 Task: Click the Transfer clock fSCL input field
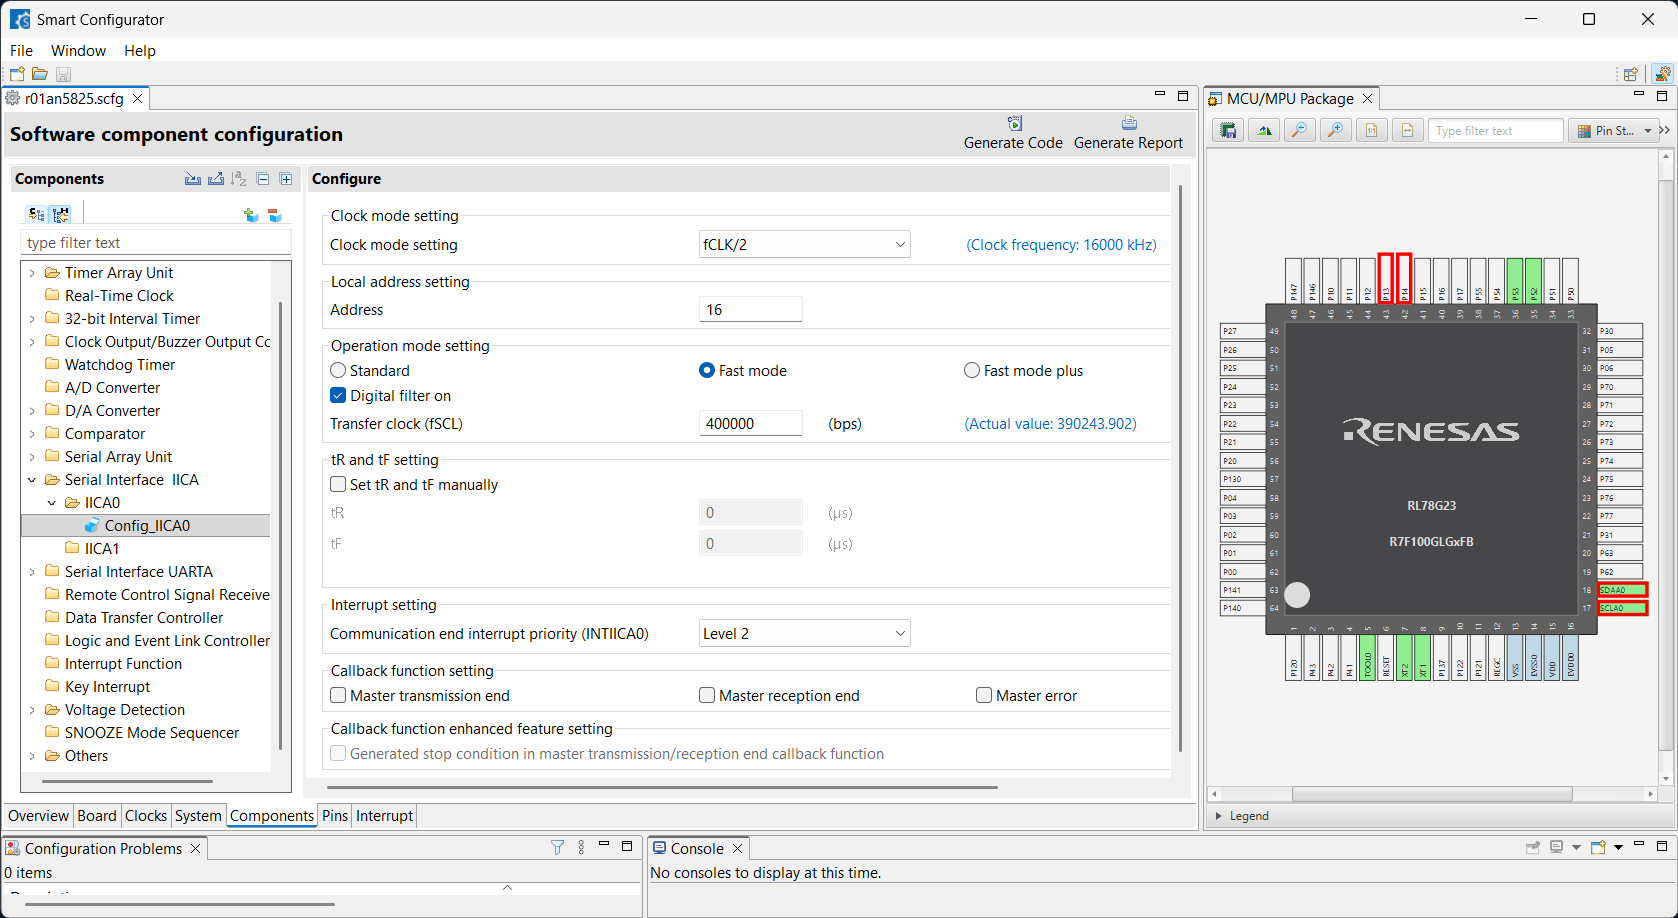click(750, 424)
